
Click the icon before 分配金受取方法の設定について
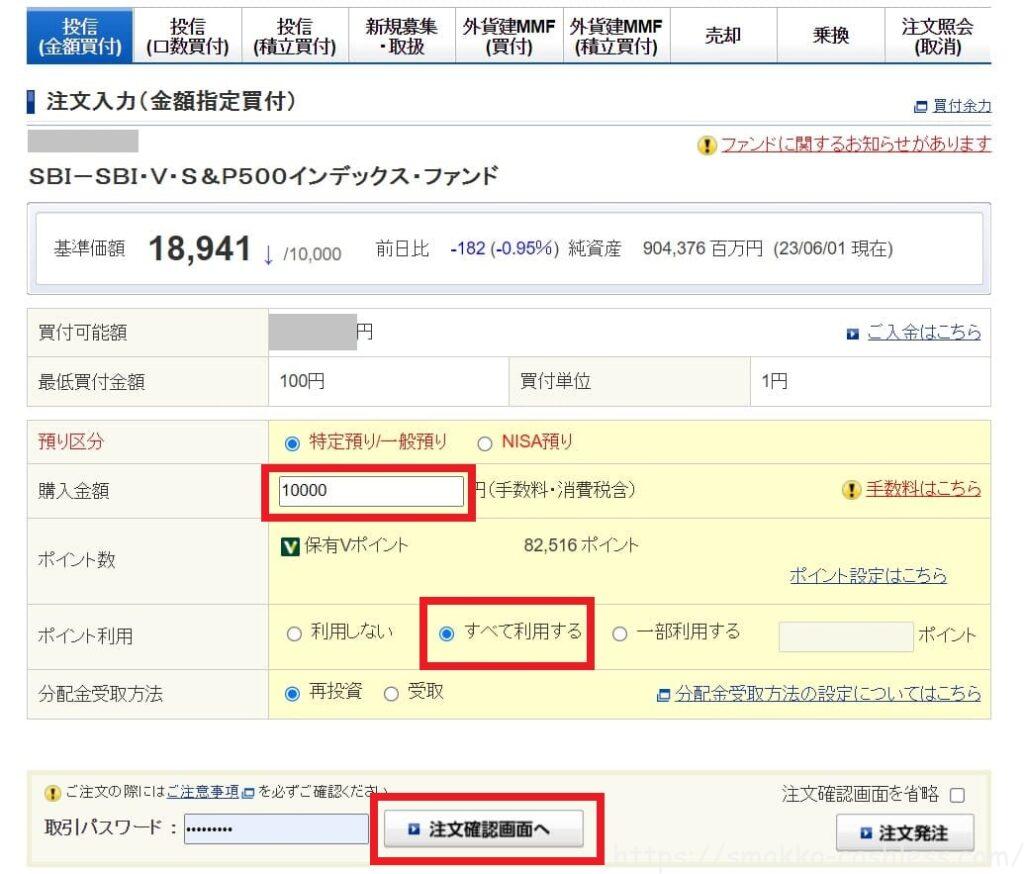tap(663, 695)
